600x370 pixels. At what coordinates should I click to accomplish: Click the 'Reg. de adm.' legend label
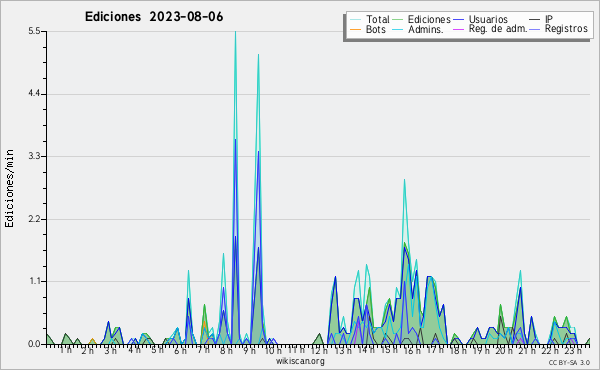(x=498, y=29)
